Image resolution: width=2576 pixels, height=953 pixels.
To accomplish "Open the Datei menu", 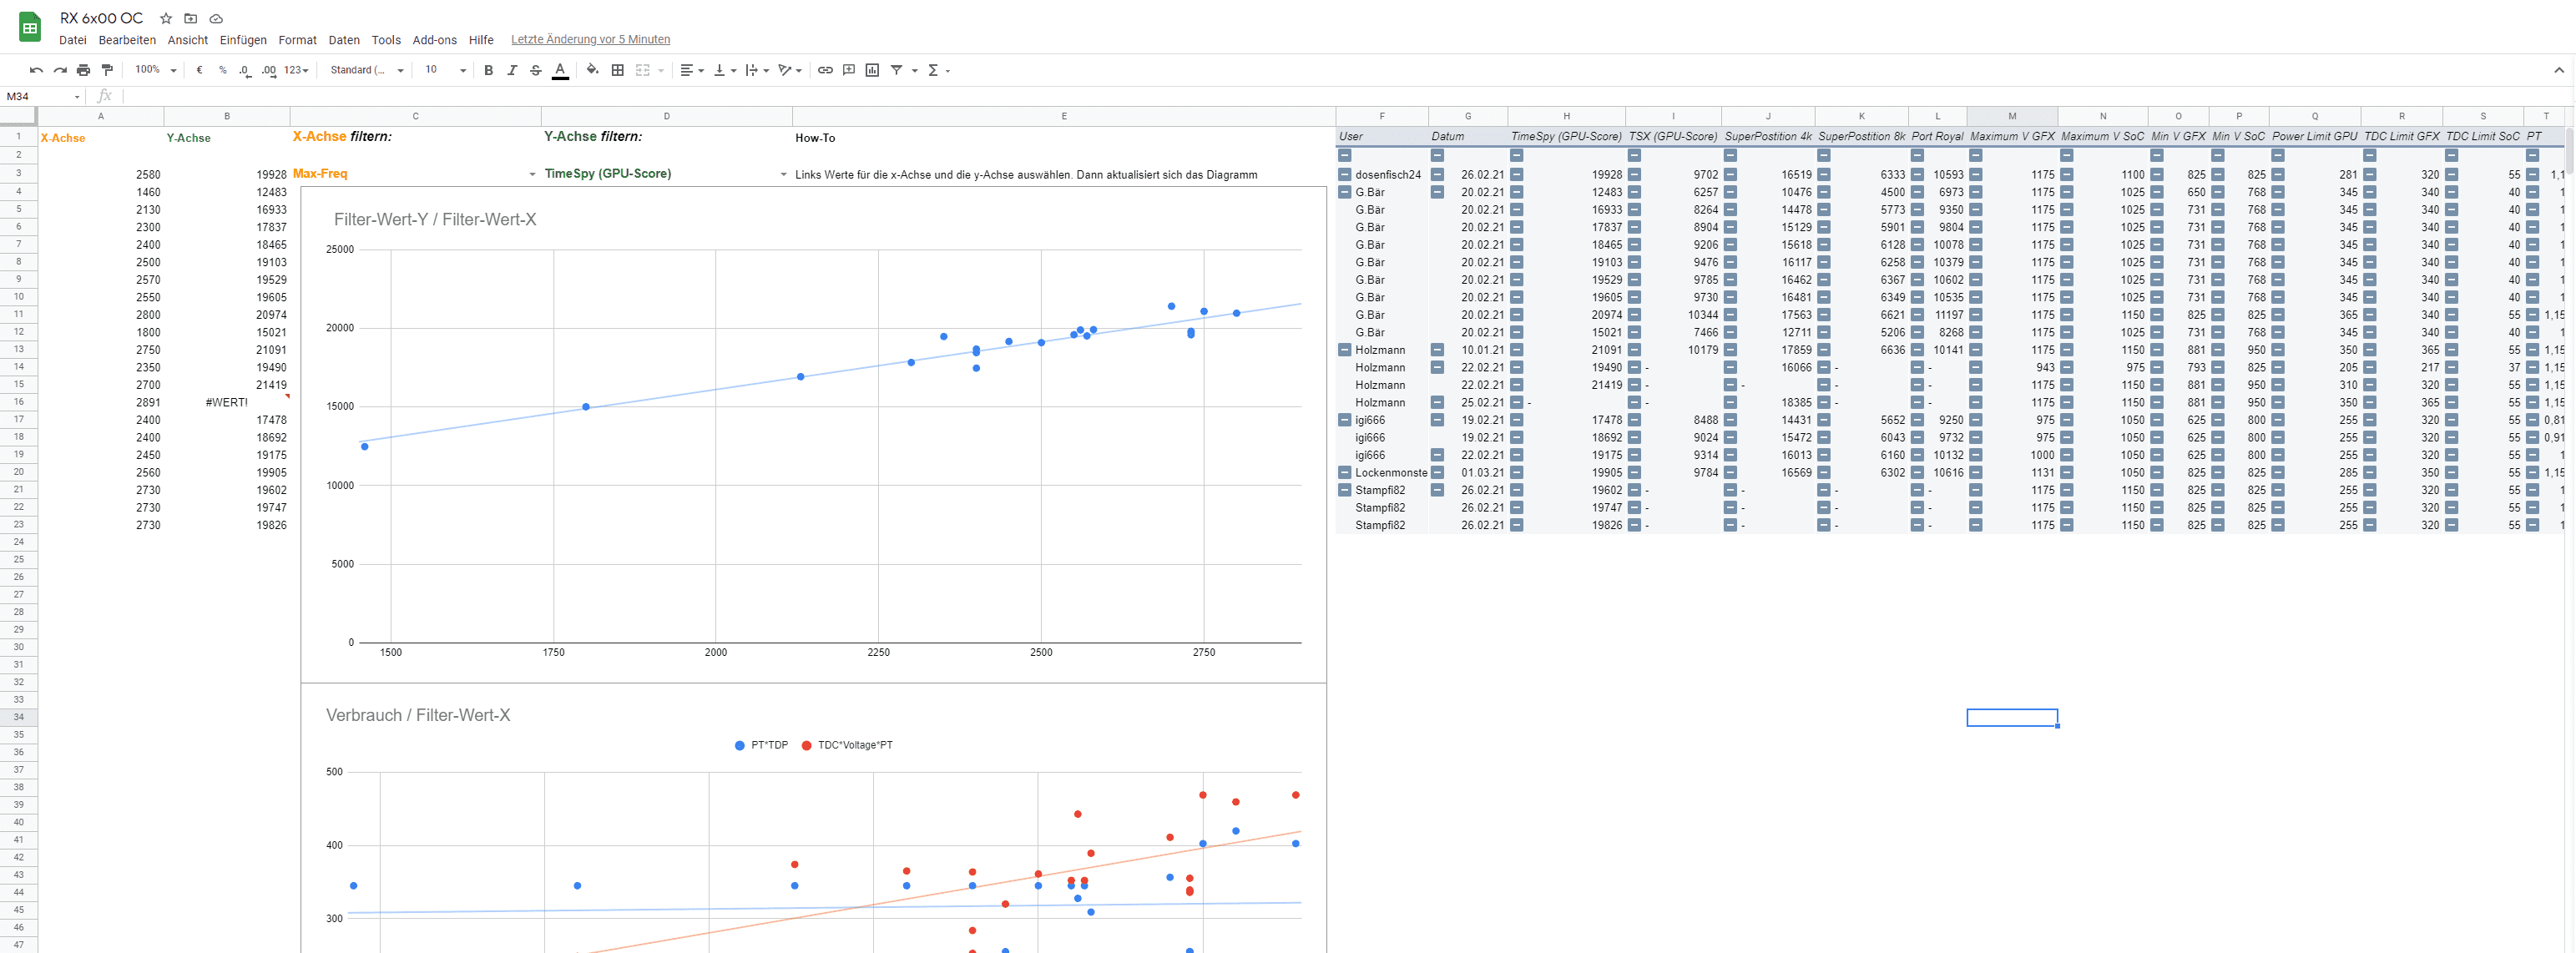I will [73, 40].
